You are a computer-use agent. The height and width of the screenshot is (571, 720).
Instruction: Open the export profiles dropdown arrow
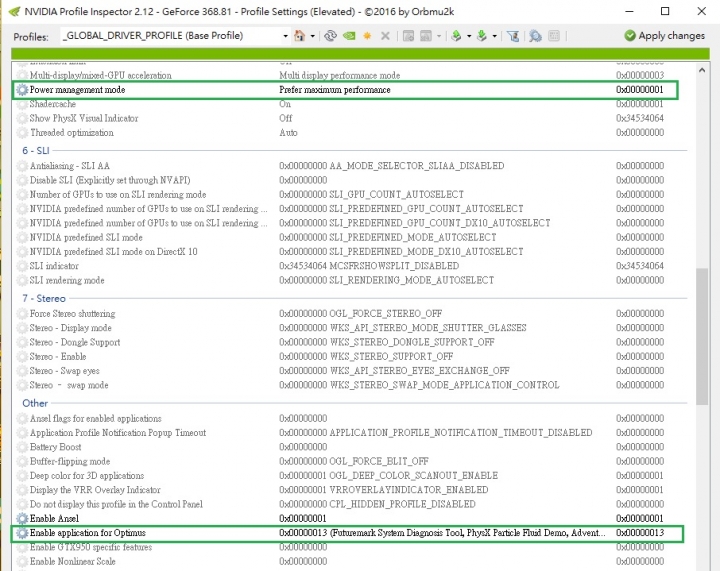469,36
